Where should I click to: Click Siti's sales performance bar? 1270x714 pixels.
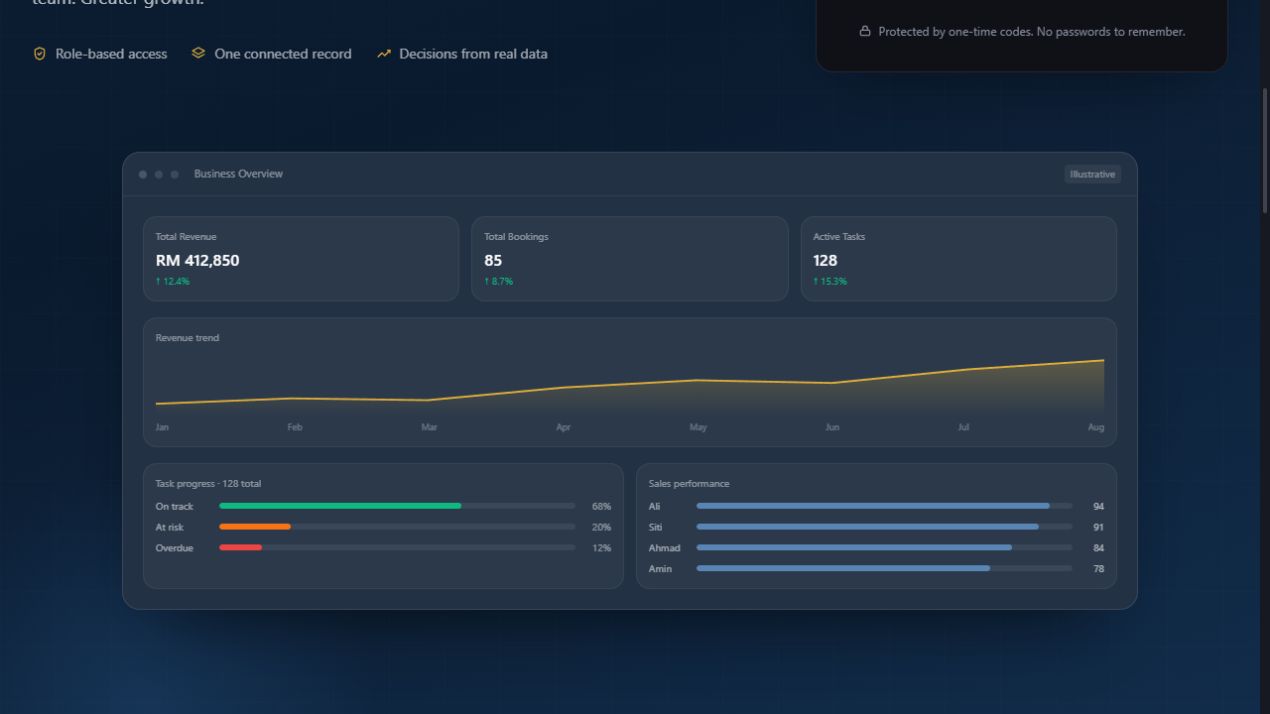pos(868,527)
